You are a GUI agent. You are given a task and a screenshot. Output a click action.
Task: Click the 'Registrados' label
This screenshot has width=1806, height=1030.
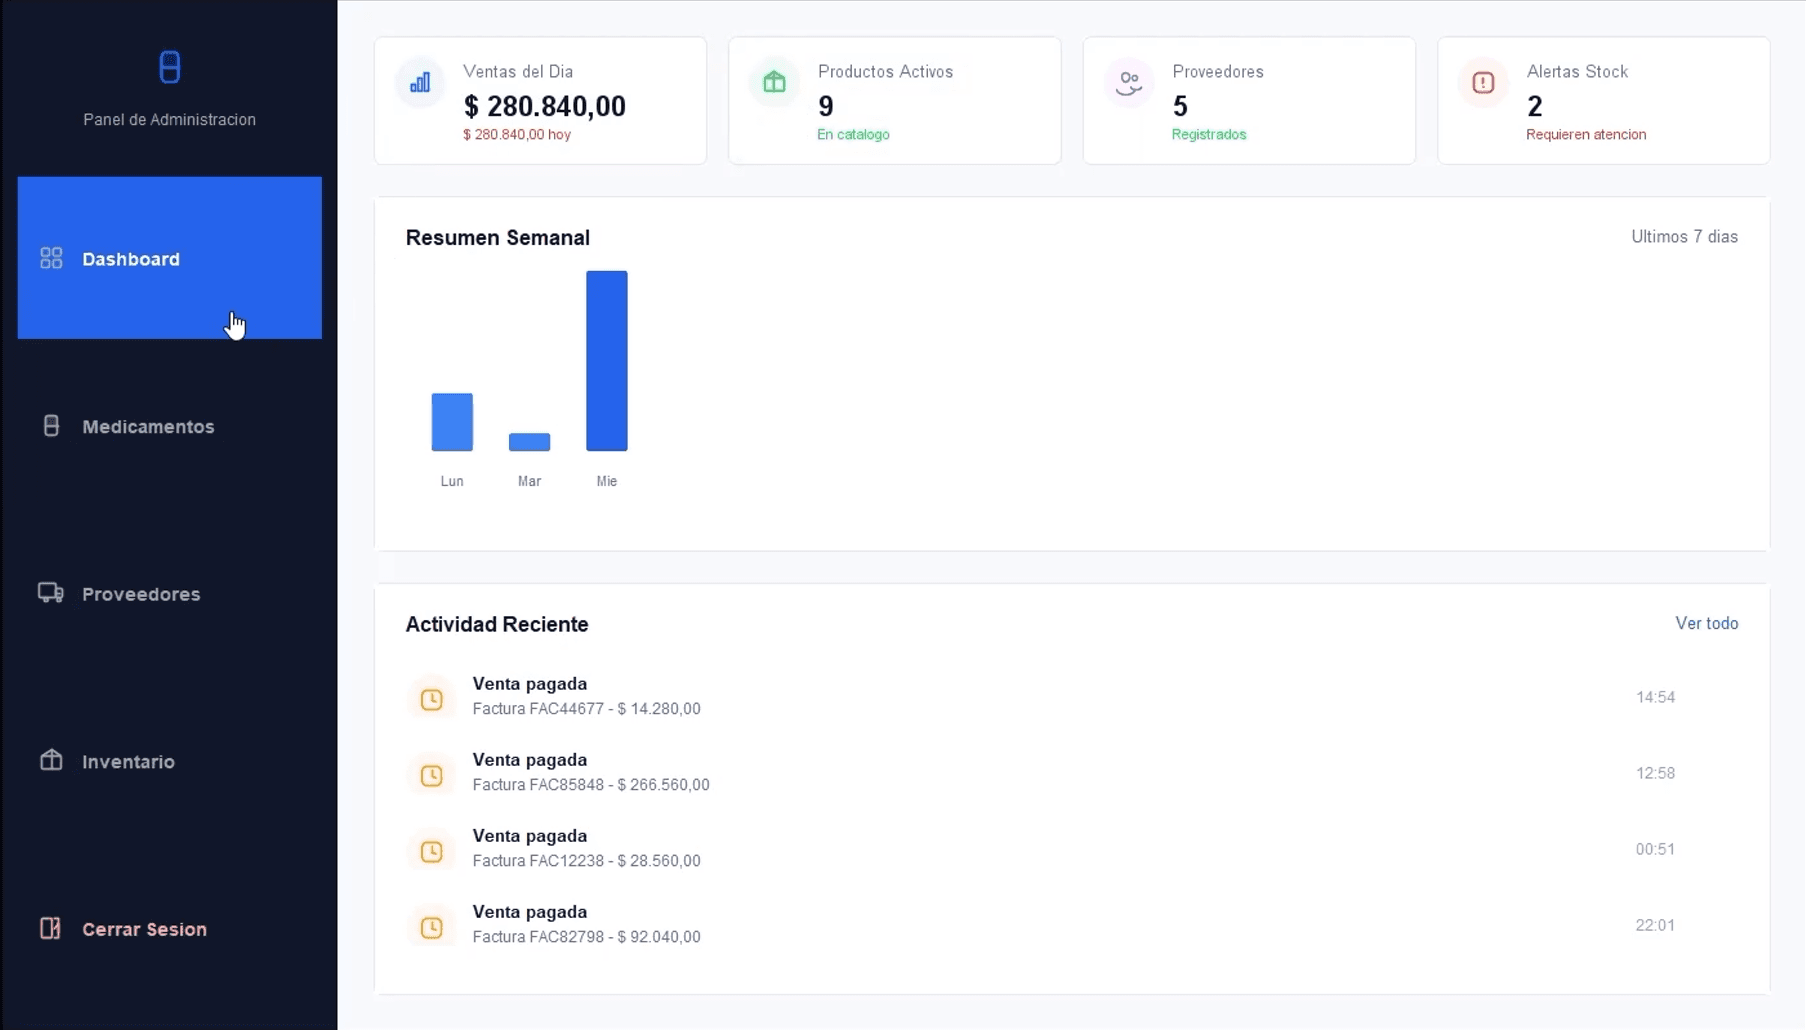point(1209,134)
